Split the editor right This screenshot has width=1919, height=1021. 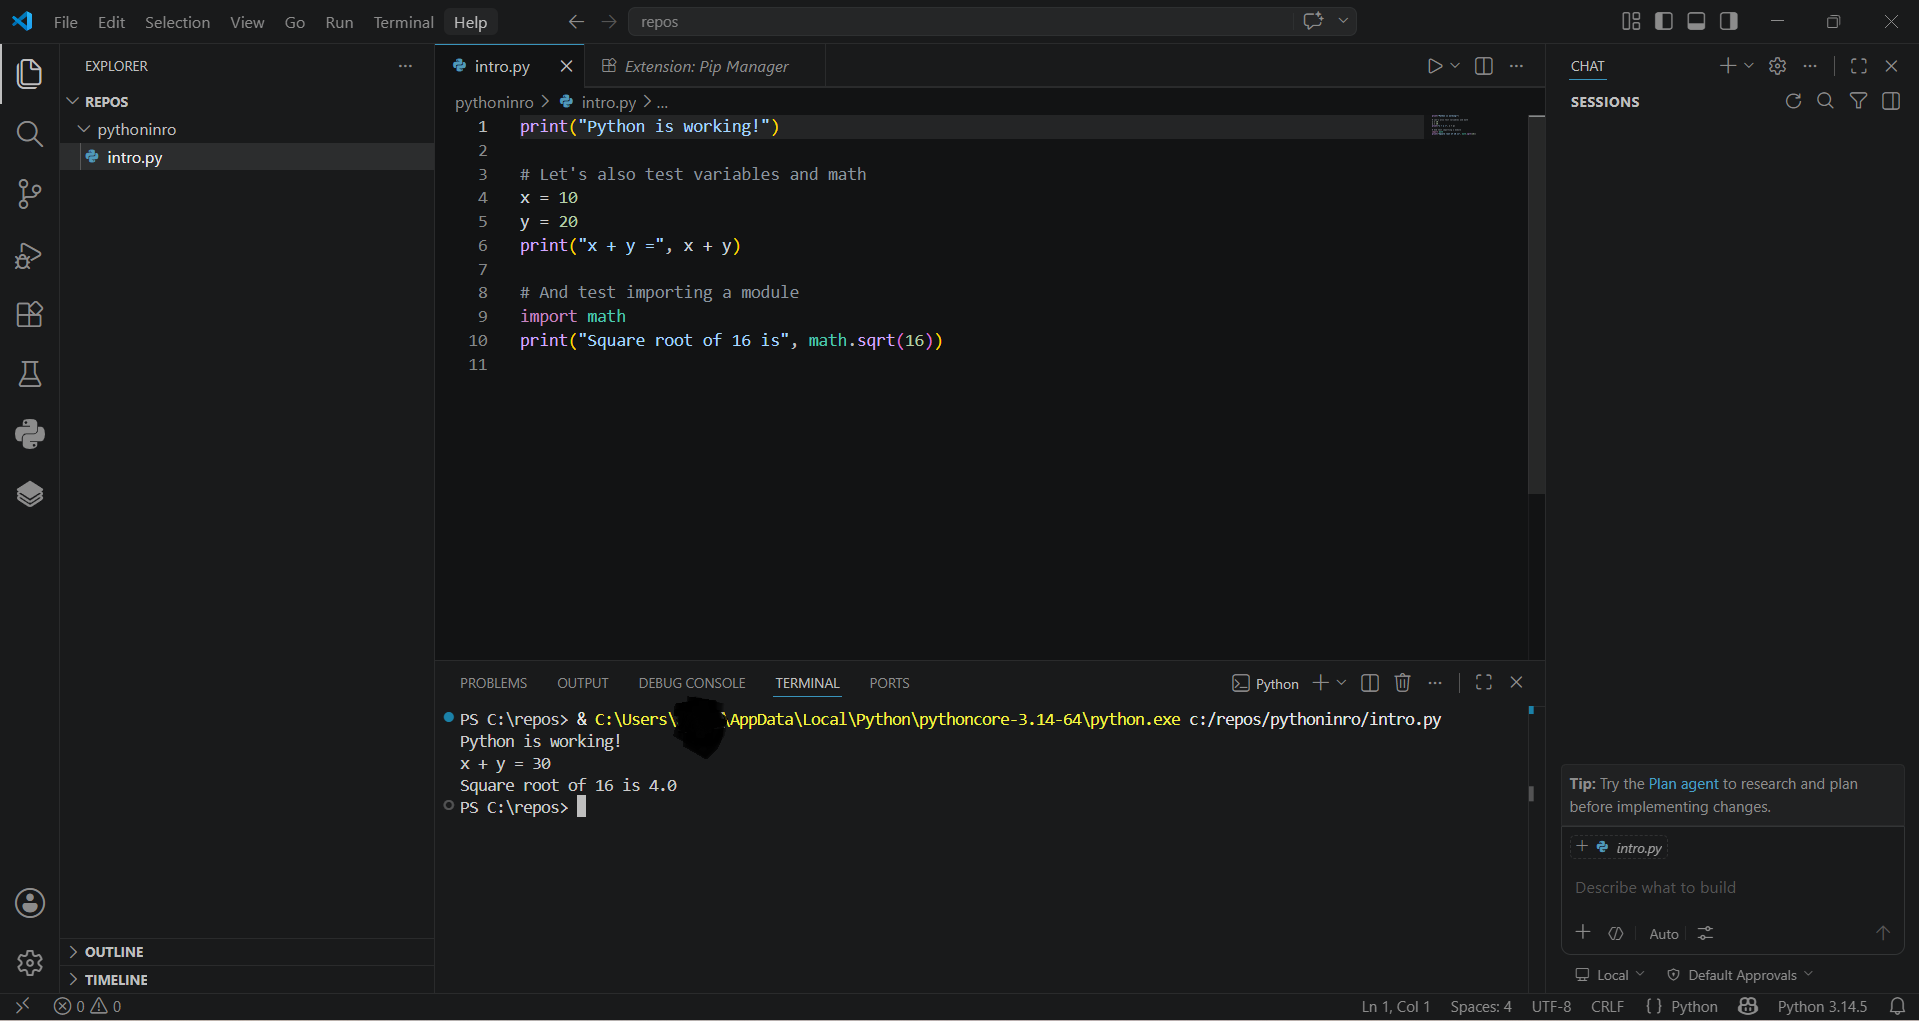coord(1484,66)
